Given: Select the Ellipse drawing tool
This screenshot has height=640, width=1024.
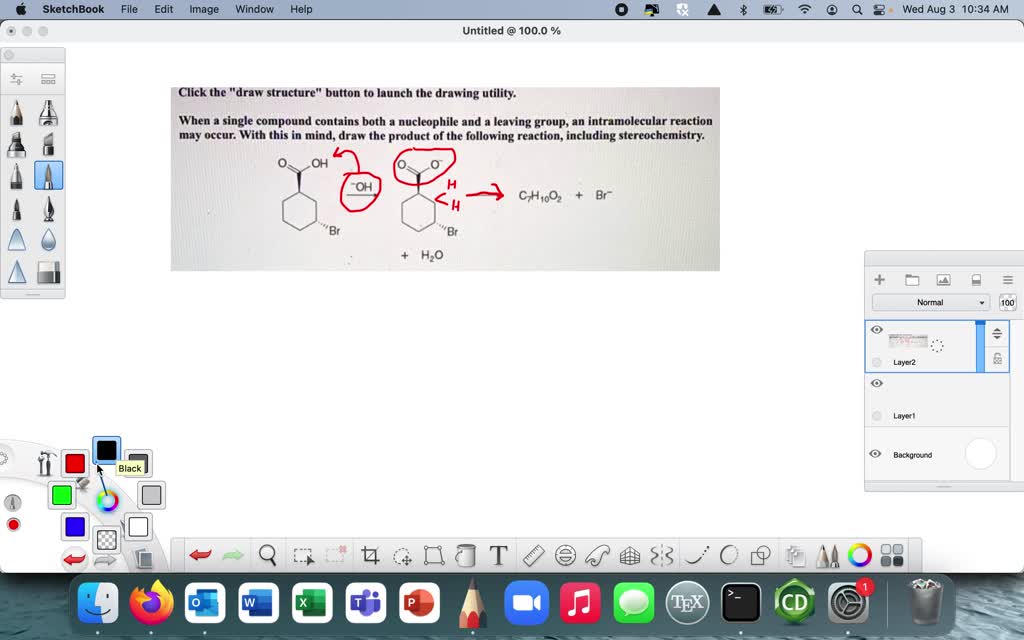Looking at the screenshot, I should [727, 554].
